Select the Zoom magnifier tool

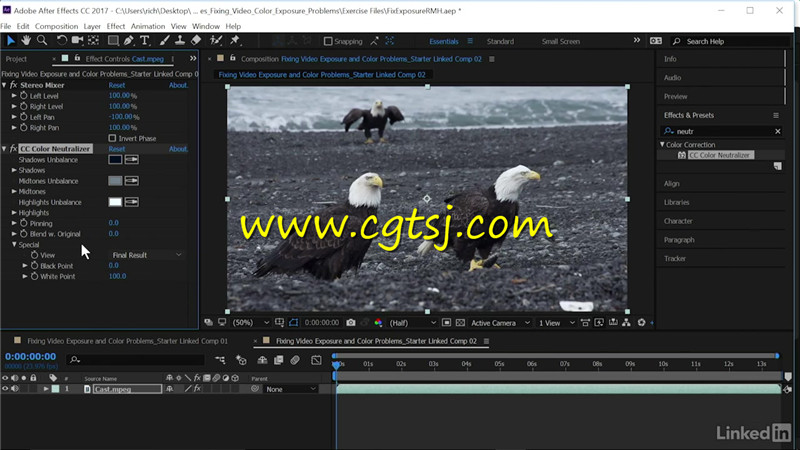(42, 40)
